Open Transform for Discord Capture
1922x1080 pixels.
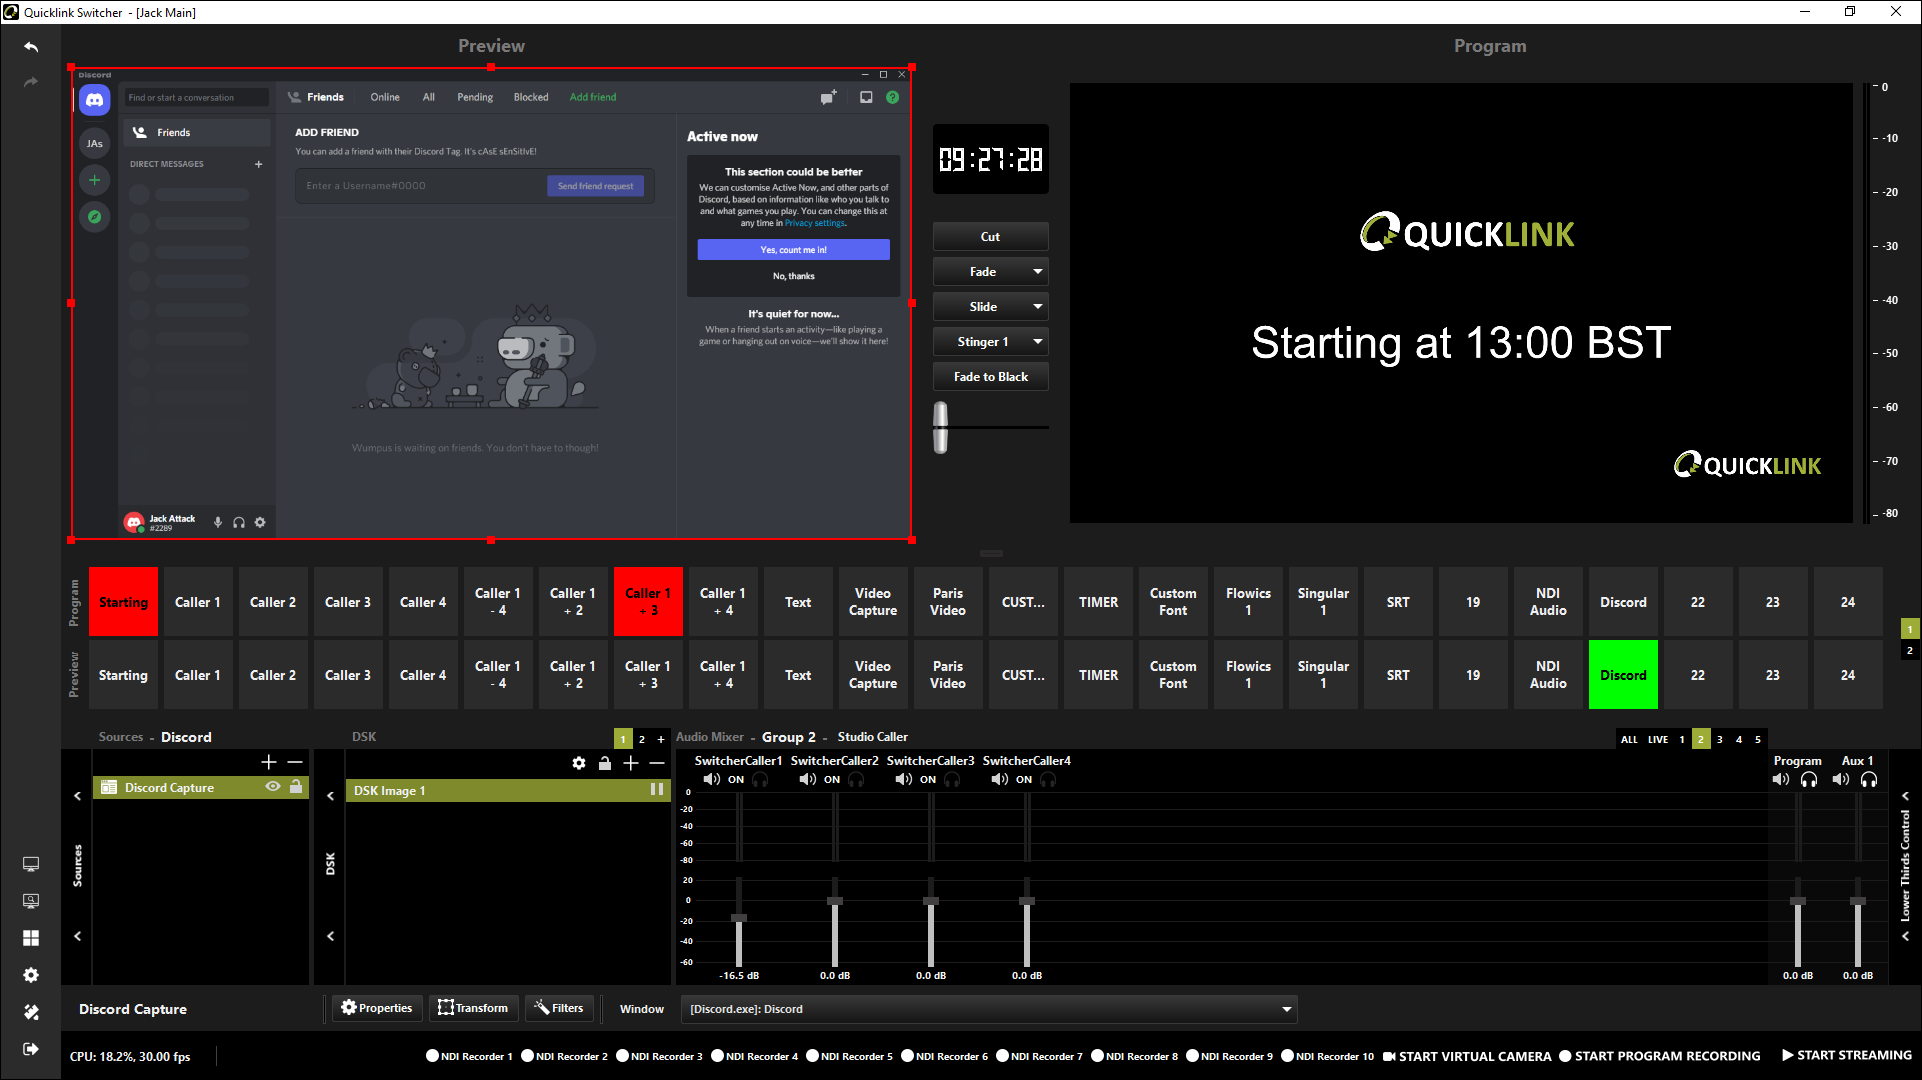tap(473, 1008)
